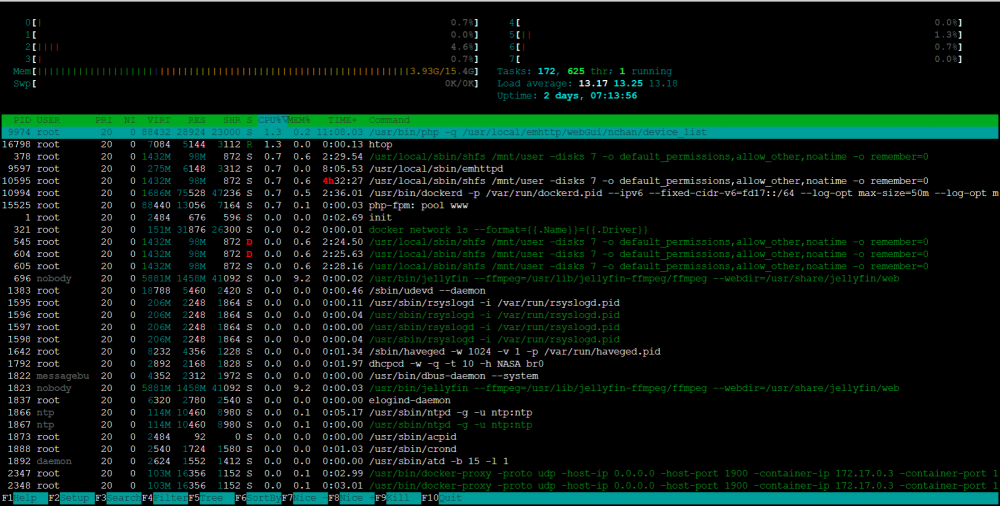Open the F6 SortBy menu
This screenshot has width=1000, height=506.
[258, 498]
